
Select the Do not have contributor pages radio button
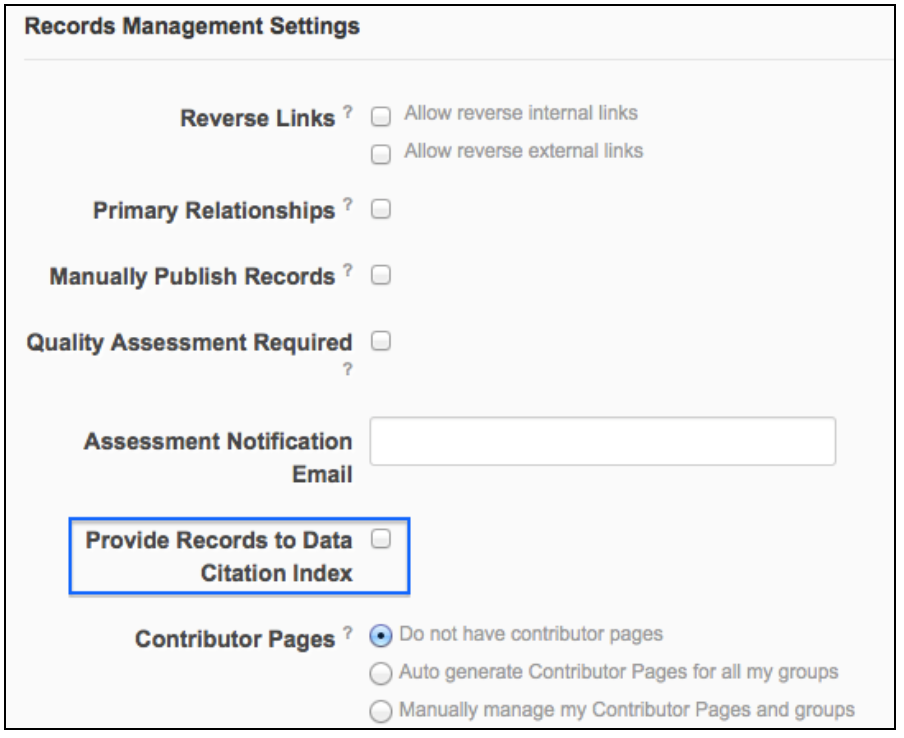tap(380, 635)
